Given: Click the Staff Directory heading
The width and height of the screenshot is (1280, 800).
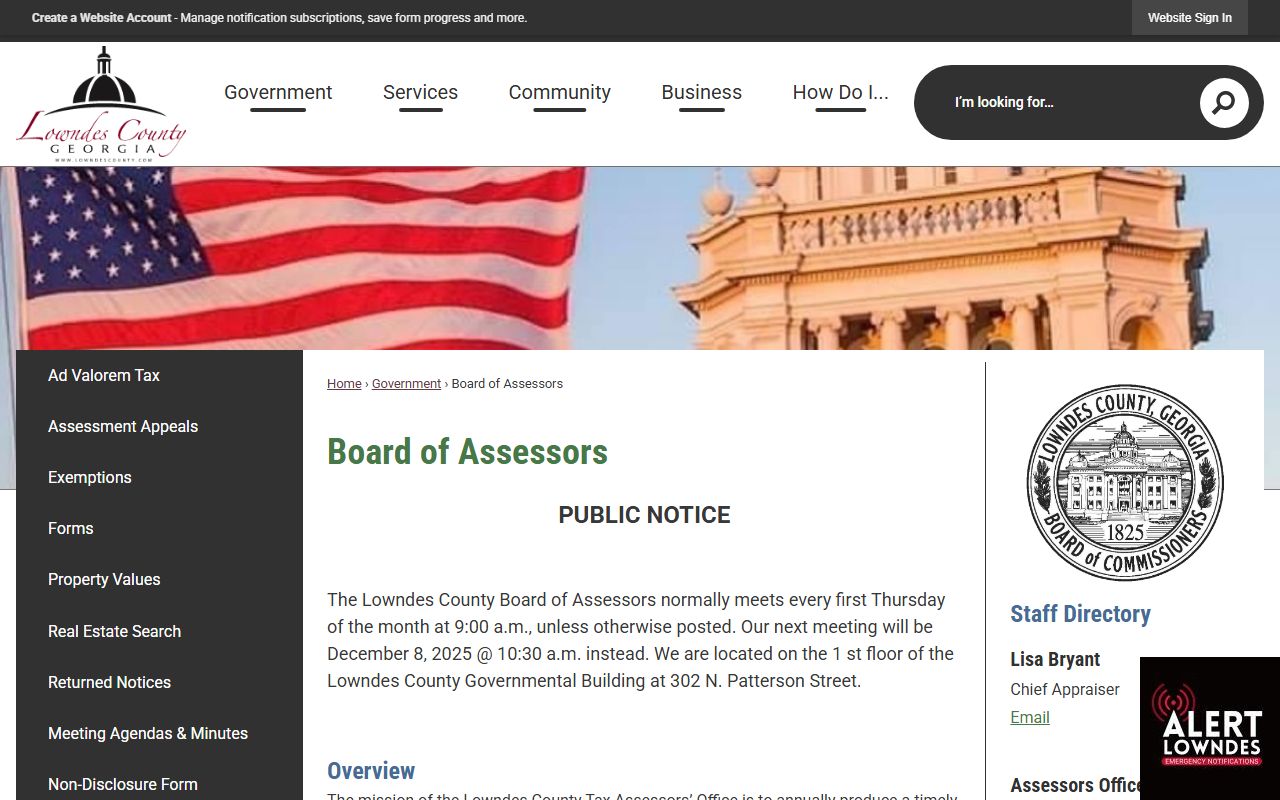Looking at the screenshot, I should click(x=1080, y=614).
